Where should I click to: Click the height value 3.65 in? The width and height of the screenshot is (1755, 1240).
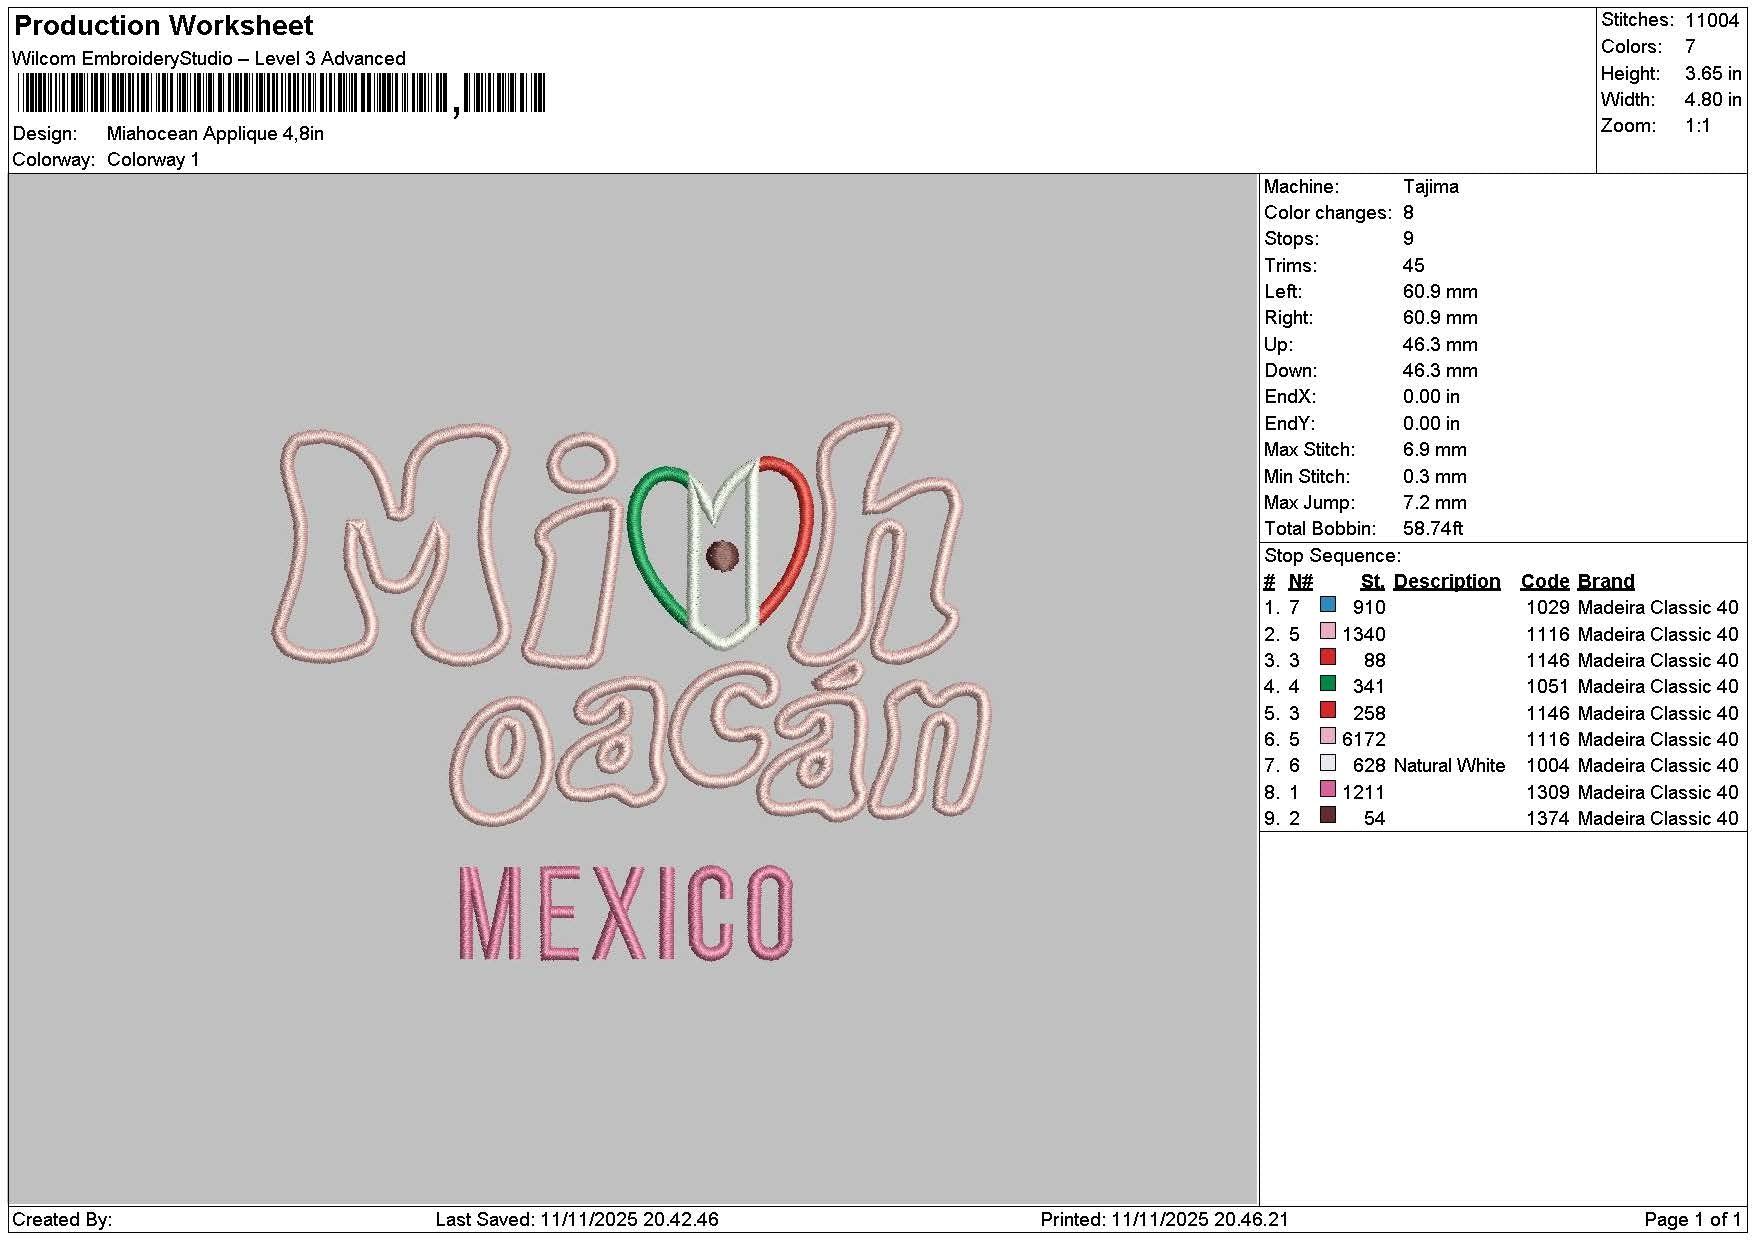(x=1713, y=73)
